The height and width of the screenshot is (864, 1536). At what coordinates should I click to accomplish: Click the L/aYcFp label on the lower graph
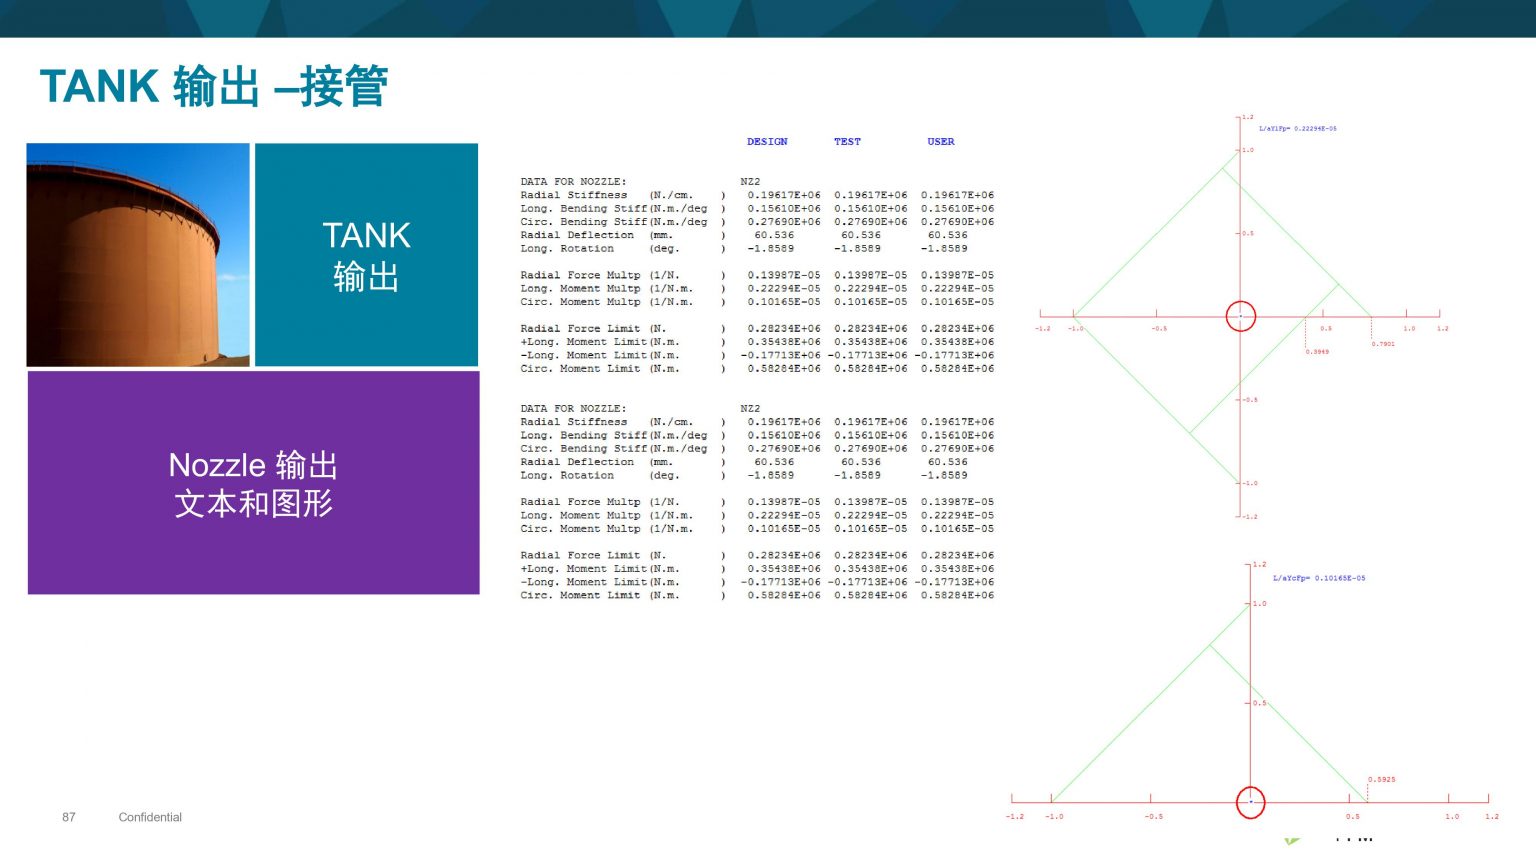(x=1318, y=578)
